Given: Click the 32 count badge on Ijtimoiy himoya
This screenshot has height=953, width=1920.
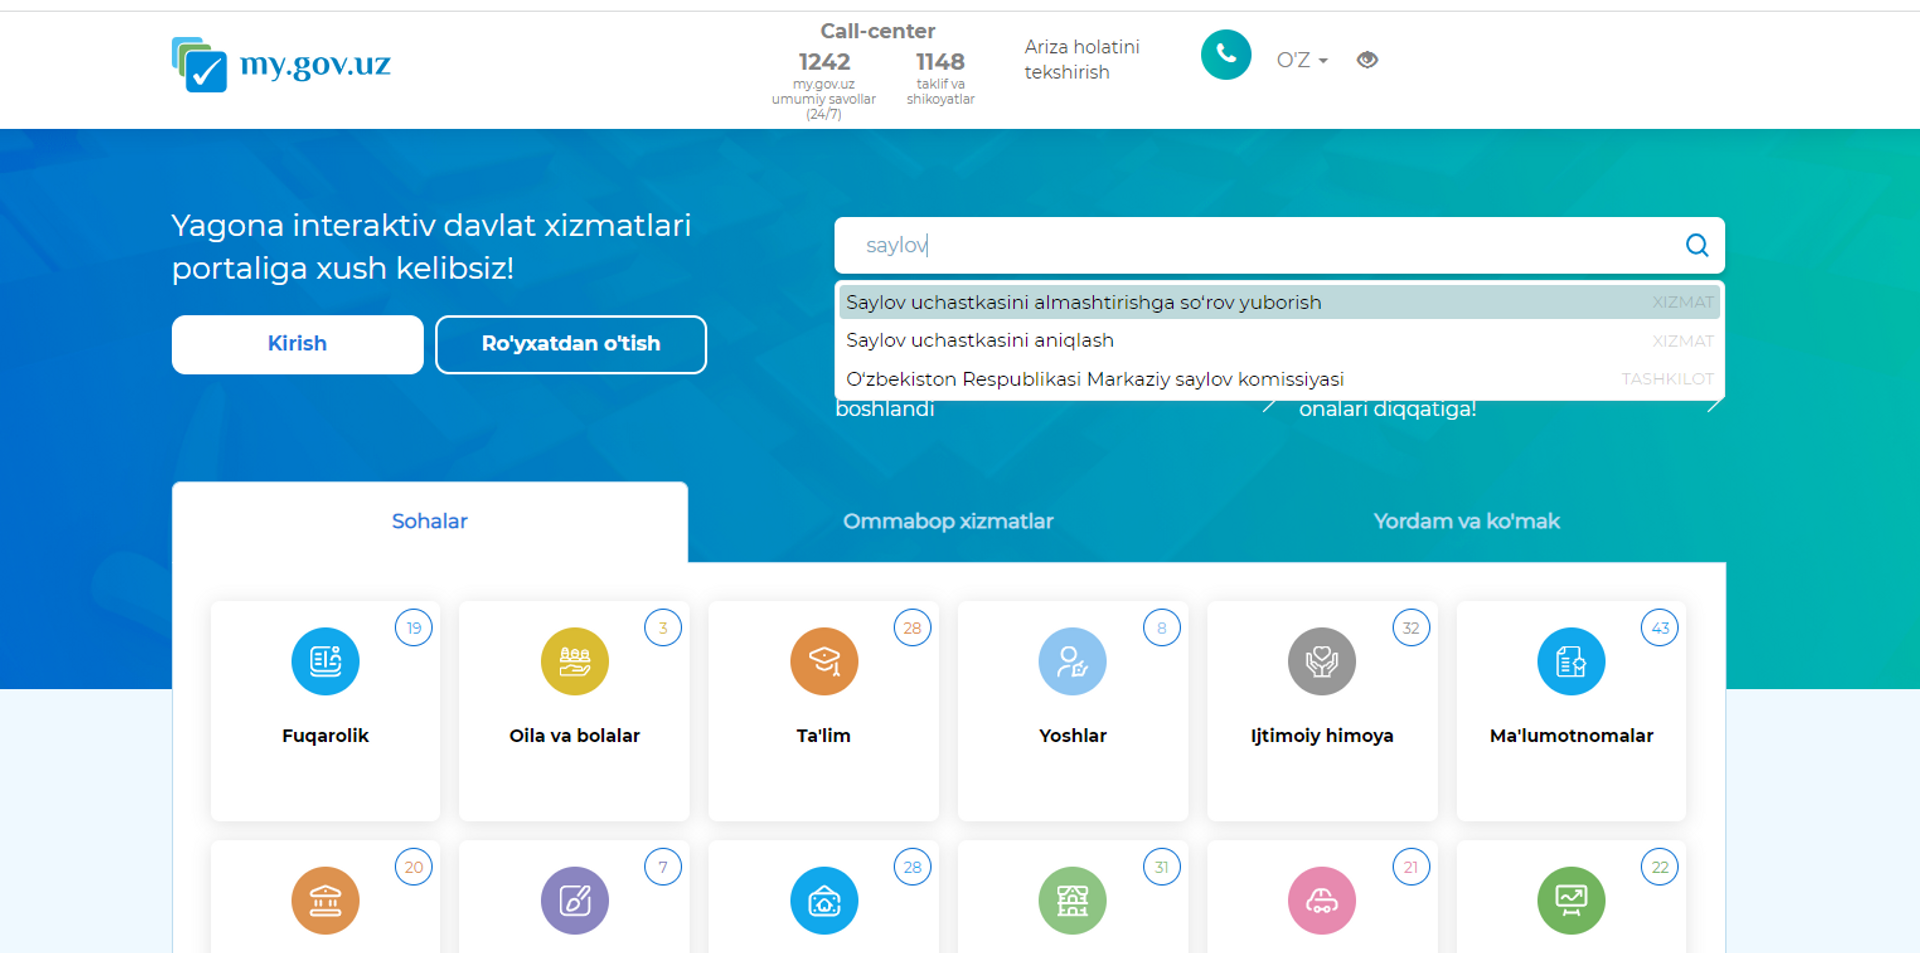Looking at the screenshot, I should 1411,628.
